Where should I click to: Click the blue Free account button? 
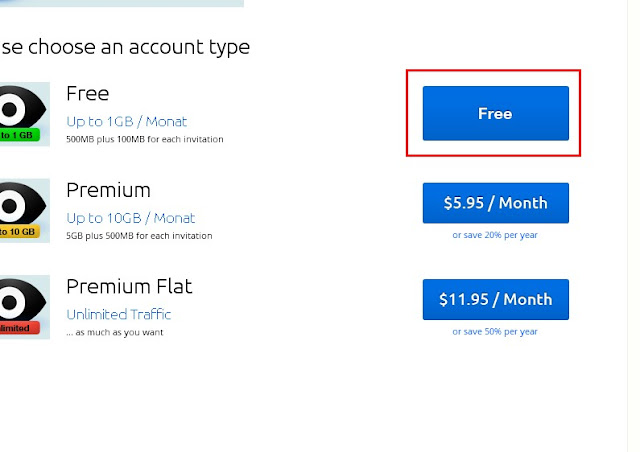(x=496, y=113)
